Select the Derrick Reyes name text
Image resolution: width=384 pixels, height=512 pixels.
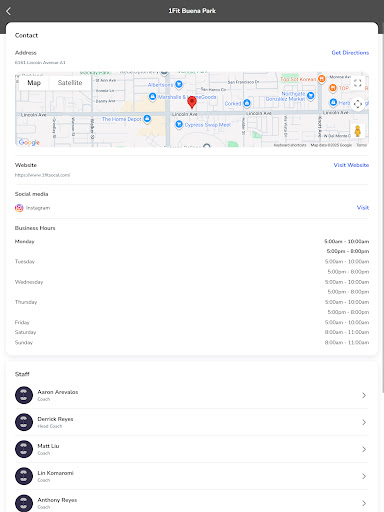point(55,419)
